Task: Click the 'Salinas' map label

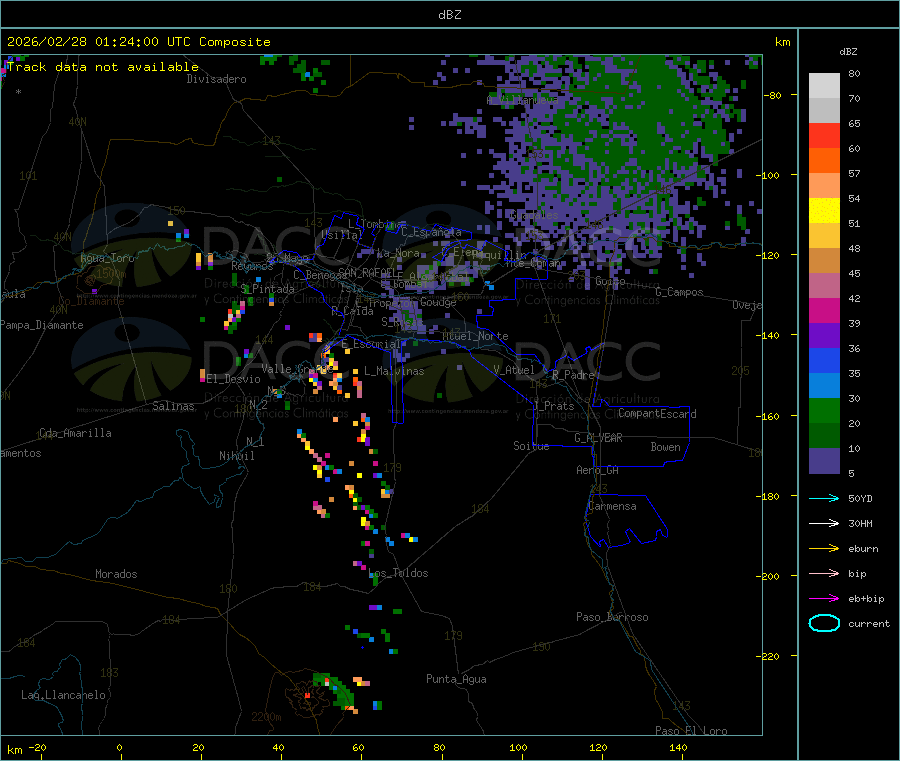Action: [x=173, y=406]
